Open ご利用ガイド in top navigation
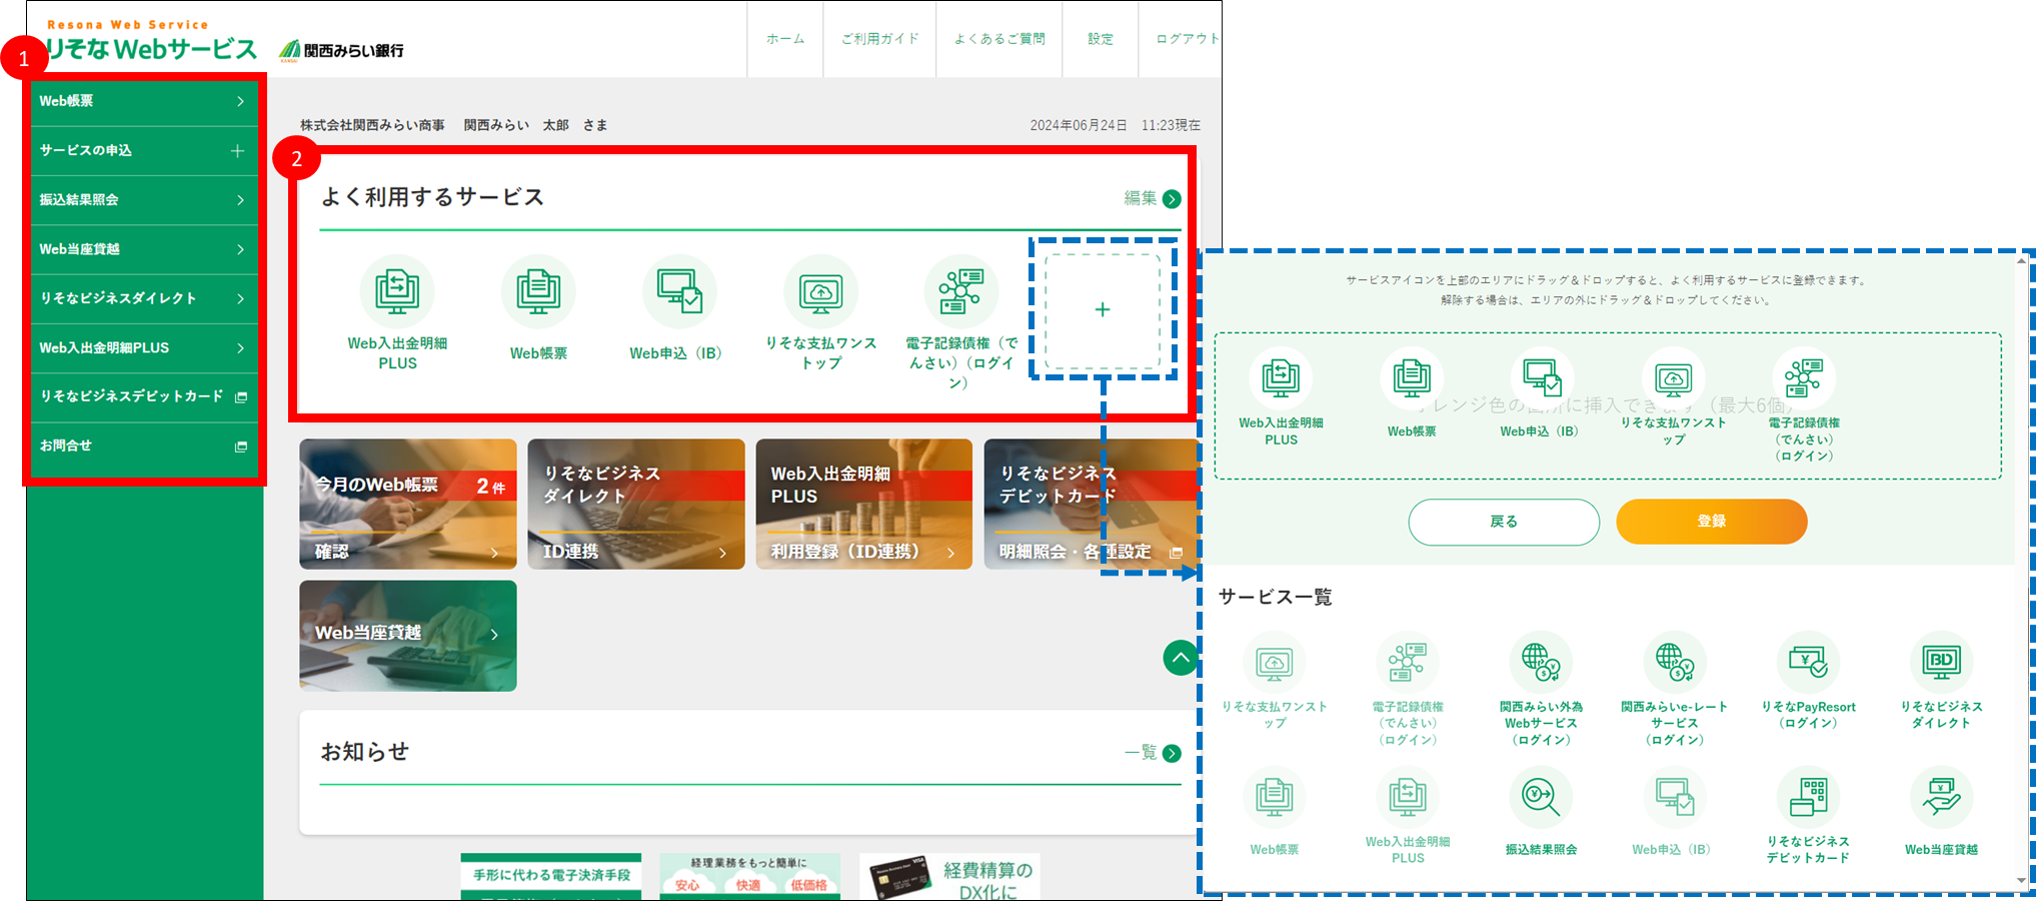Screen dimensions: 2036x901 880,39
